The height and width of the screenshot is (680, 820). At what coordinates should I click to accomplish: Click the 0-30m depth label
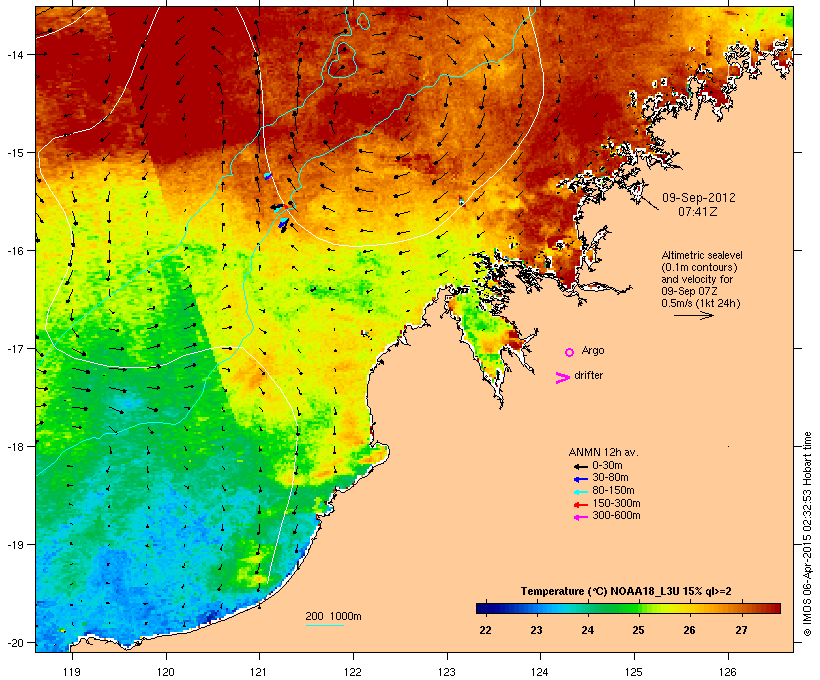tap(607, 465)
